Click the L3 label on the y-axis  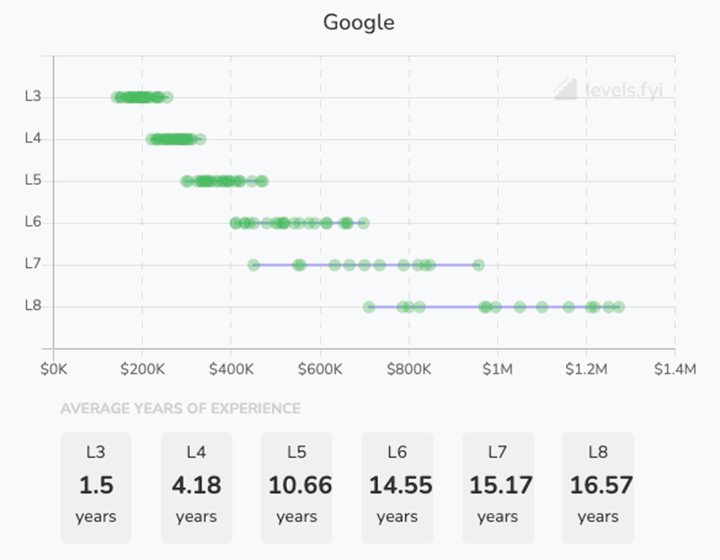point(33,97)
